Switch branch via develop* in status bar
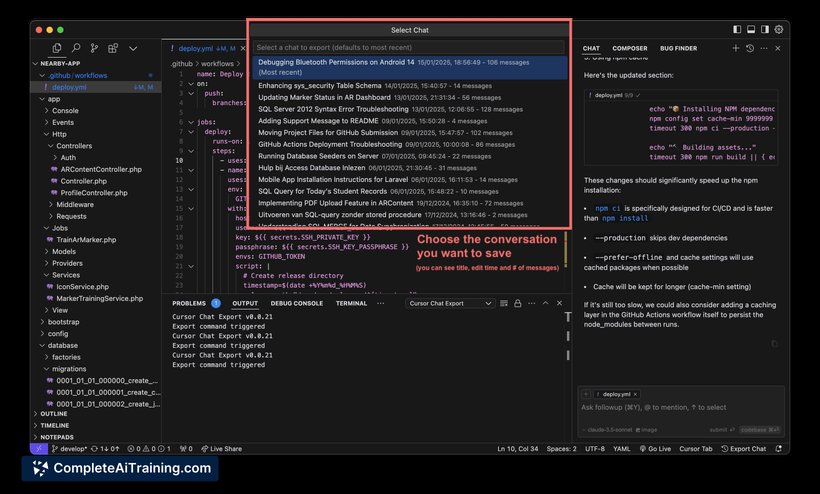Viewport: 820px width, 494px height. [x=70, y=449]
